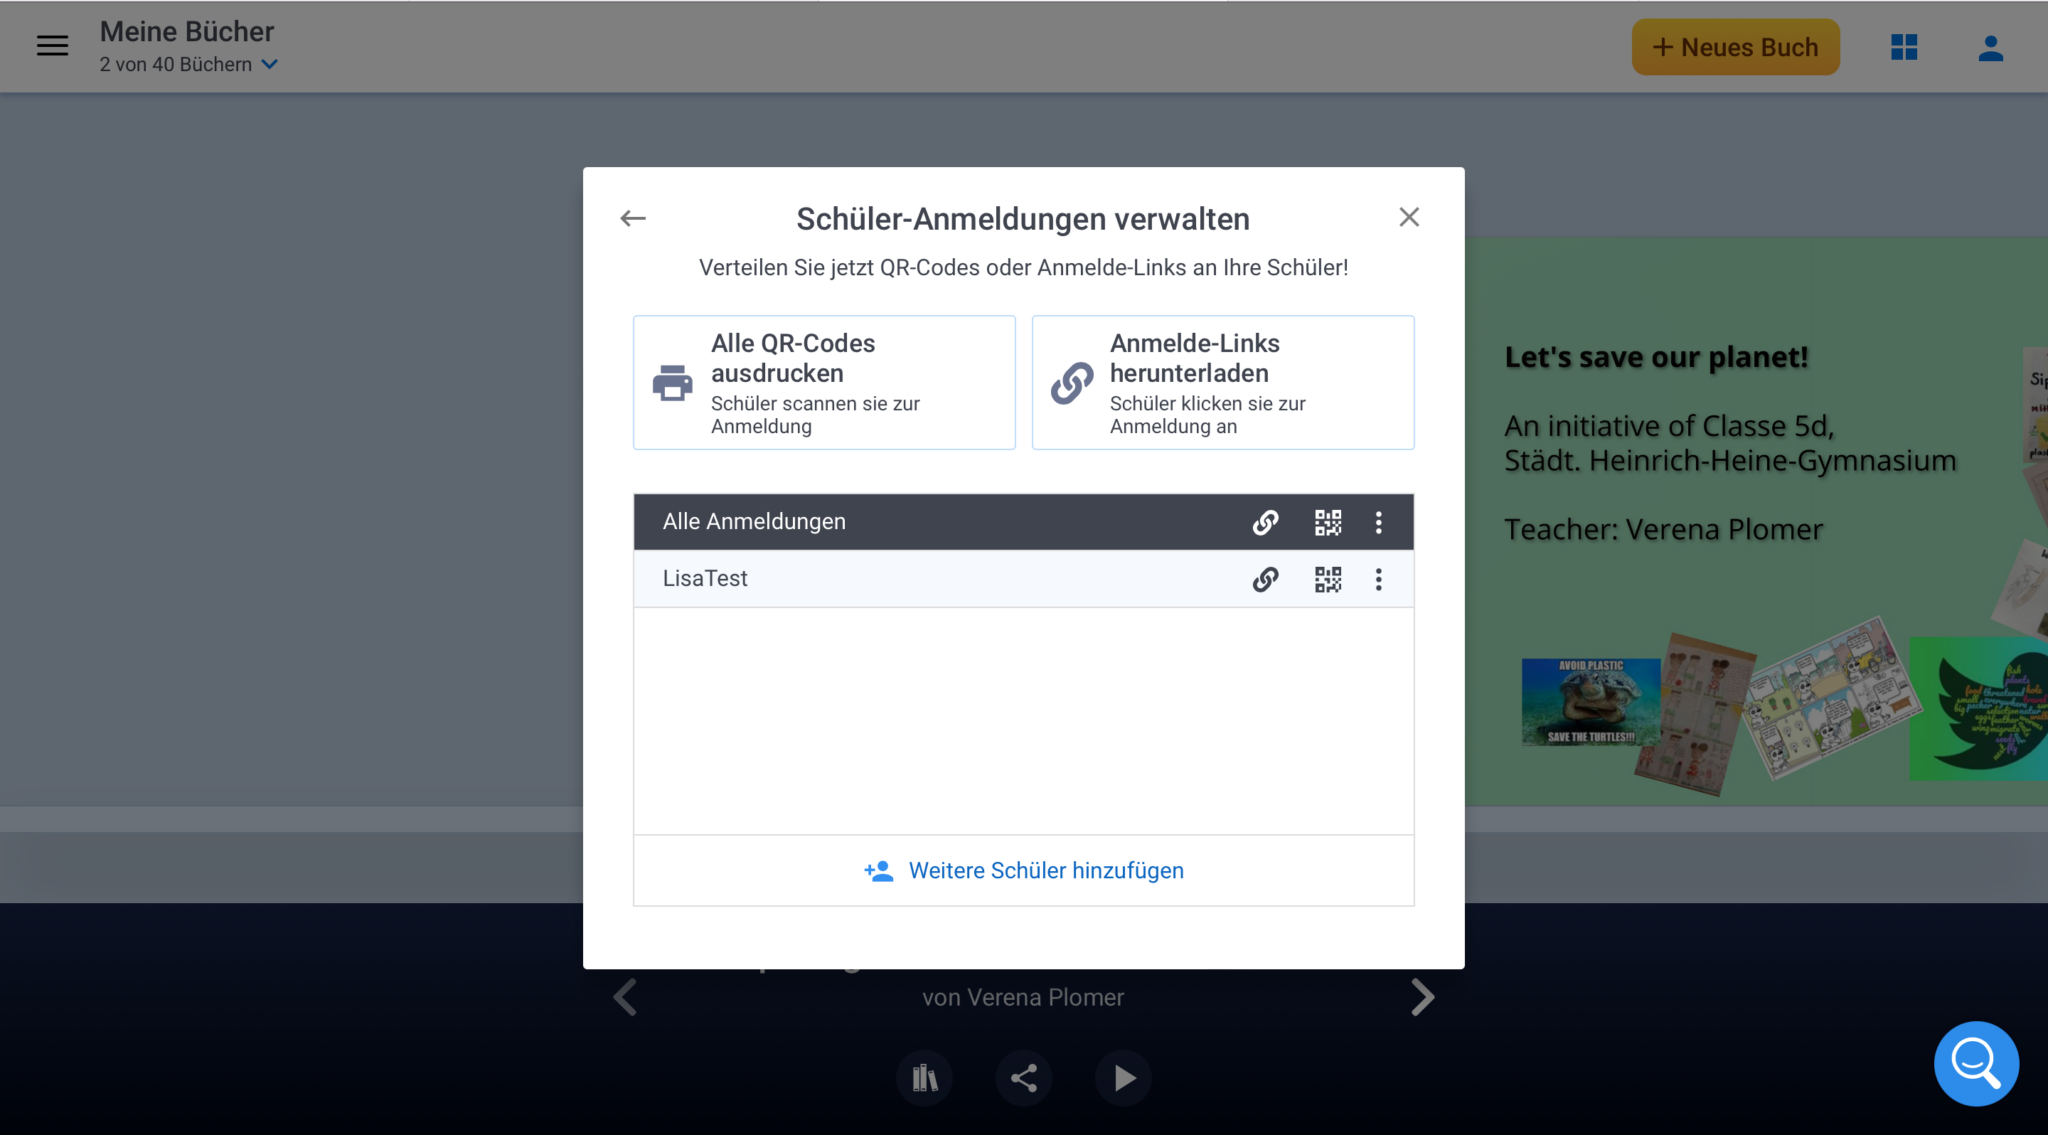The width and height of the screenshot is (2048, 1135).
Task: Click 'Weitere Schüler hinzufügen' link
Action: tap(1024, 871)
